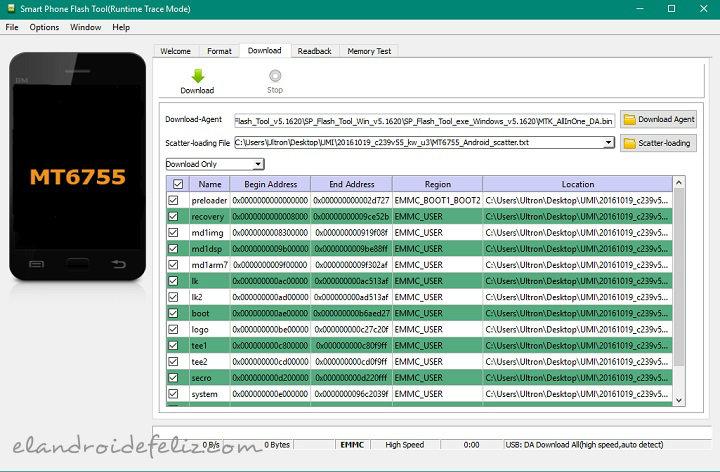The image size is (720, 472).
Task: Open the Help menu
Action: point(121,27)
